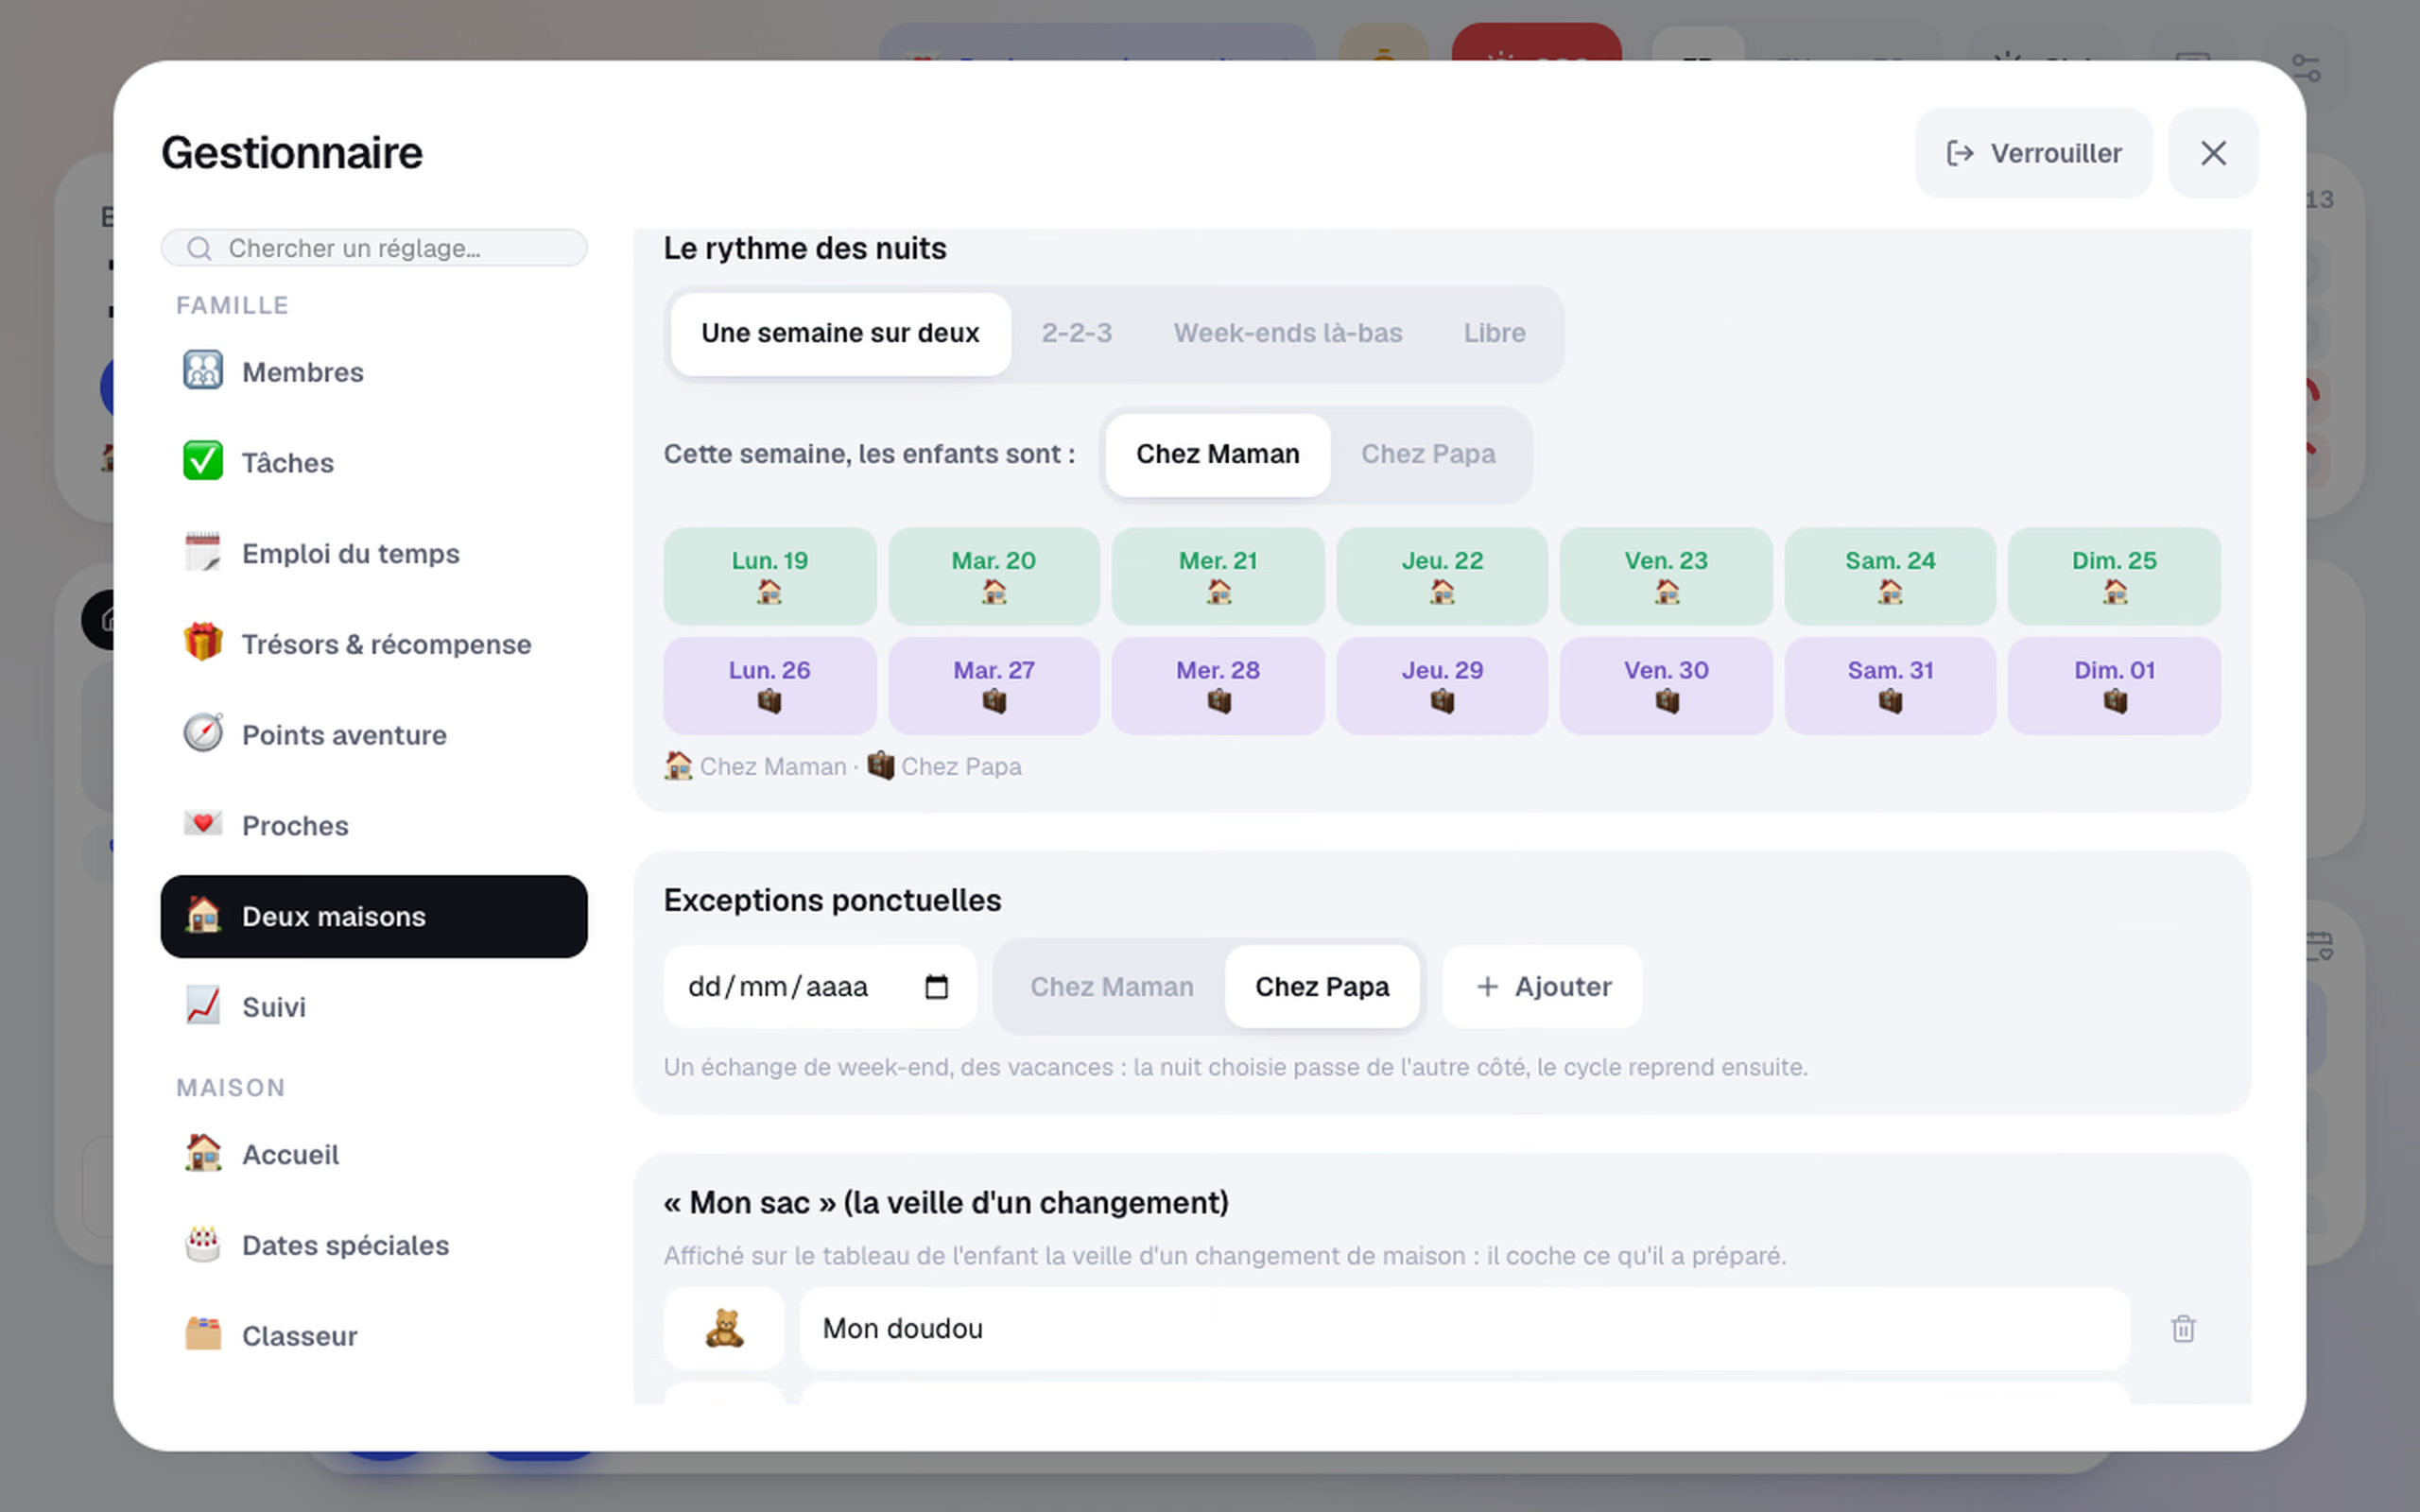This screenshot has height=1512, width=2420.
Task: Set this week to Chez Papa
Action: click(1428, 454)
